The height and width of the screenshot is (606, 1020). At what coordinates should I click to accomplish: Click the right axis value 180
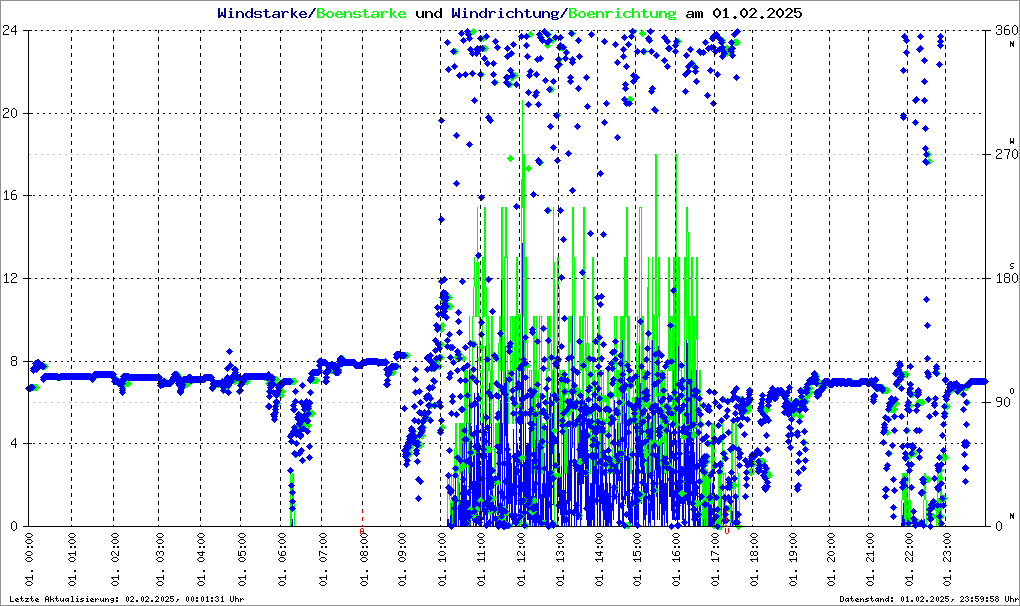pos(1006,278)
